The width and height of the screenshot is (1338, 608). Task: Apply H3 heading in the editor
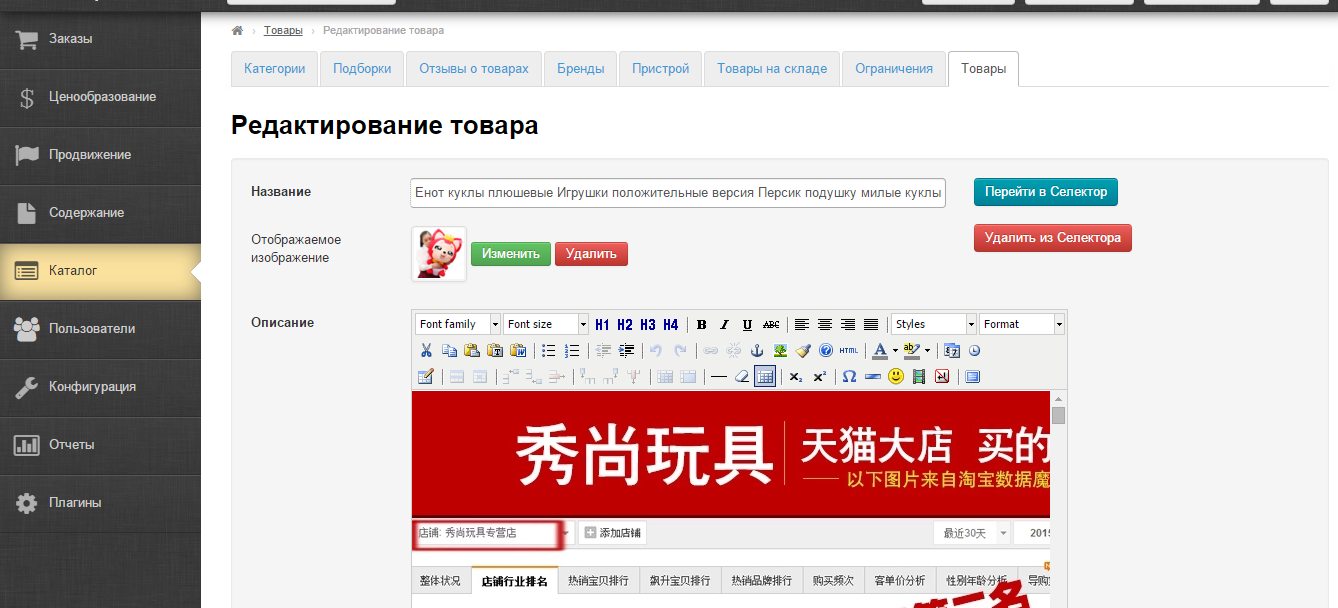[x=648, y=325]
